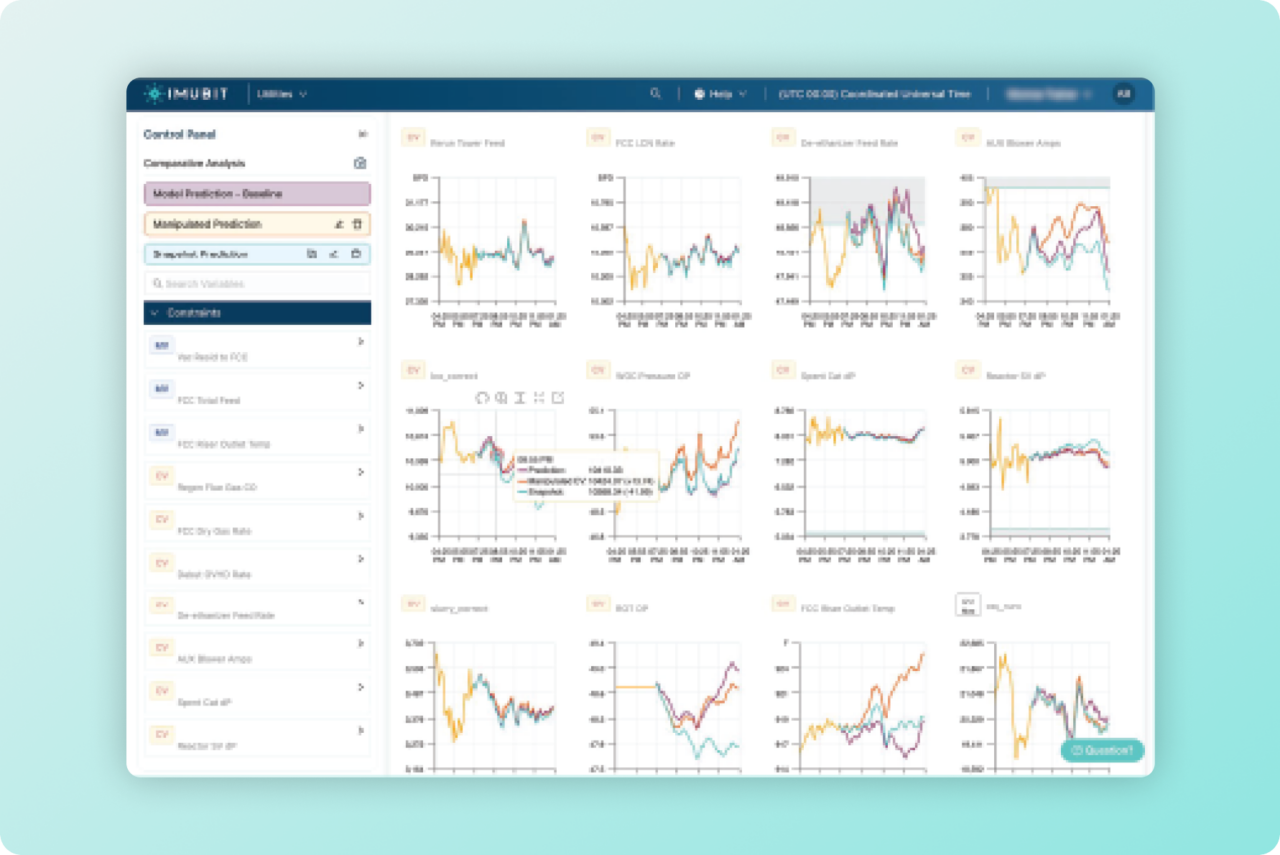
Task: Open the user account avatar menu
Action: (x=1124, y=92)
